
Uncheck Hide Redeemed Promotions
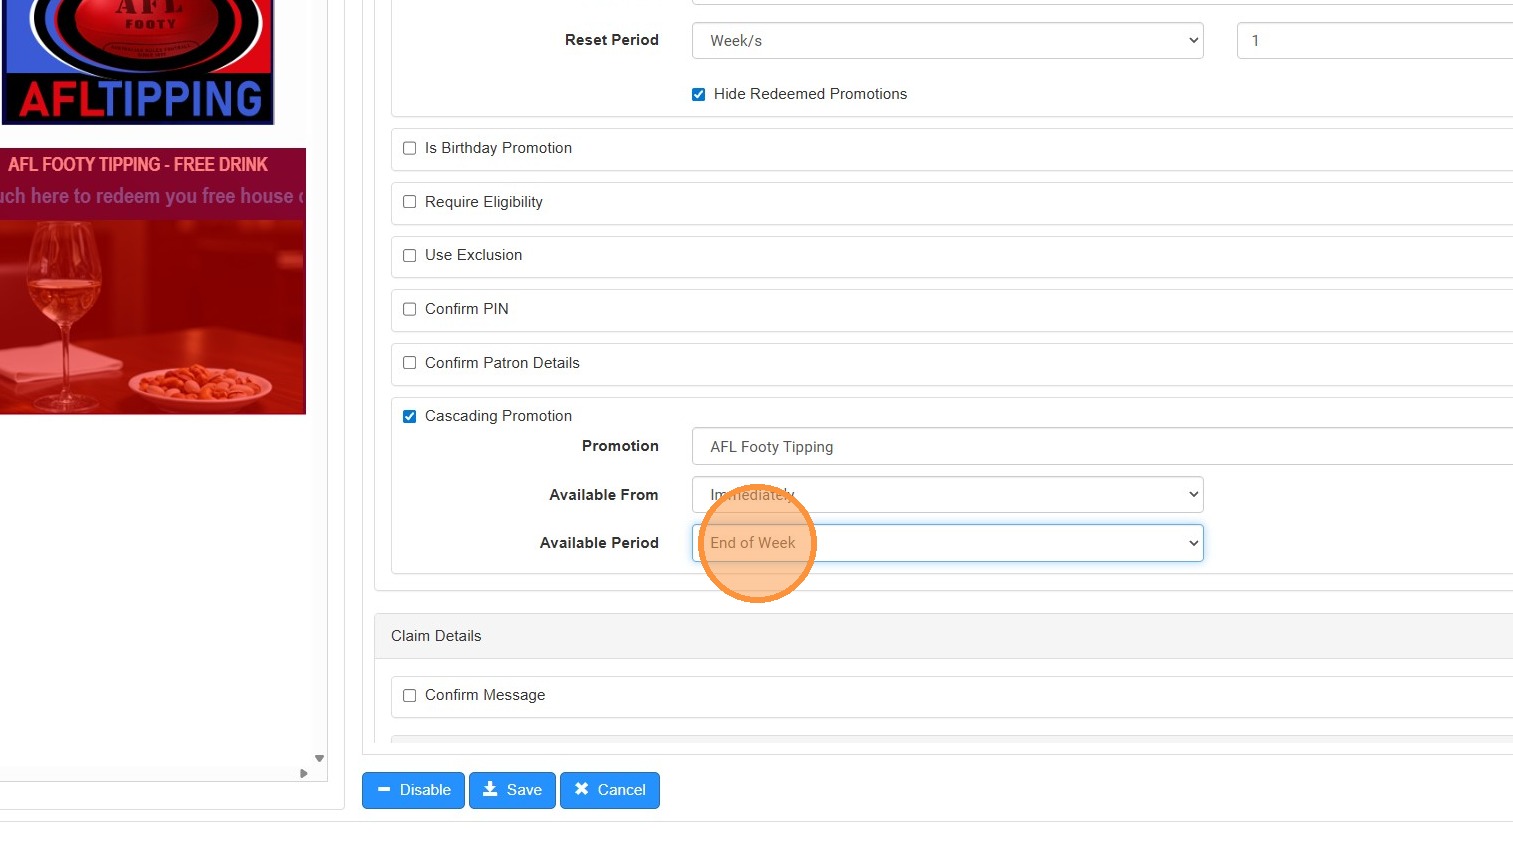pos(699,94)
